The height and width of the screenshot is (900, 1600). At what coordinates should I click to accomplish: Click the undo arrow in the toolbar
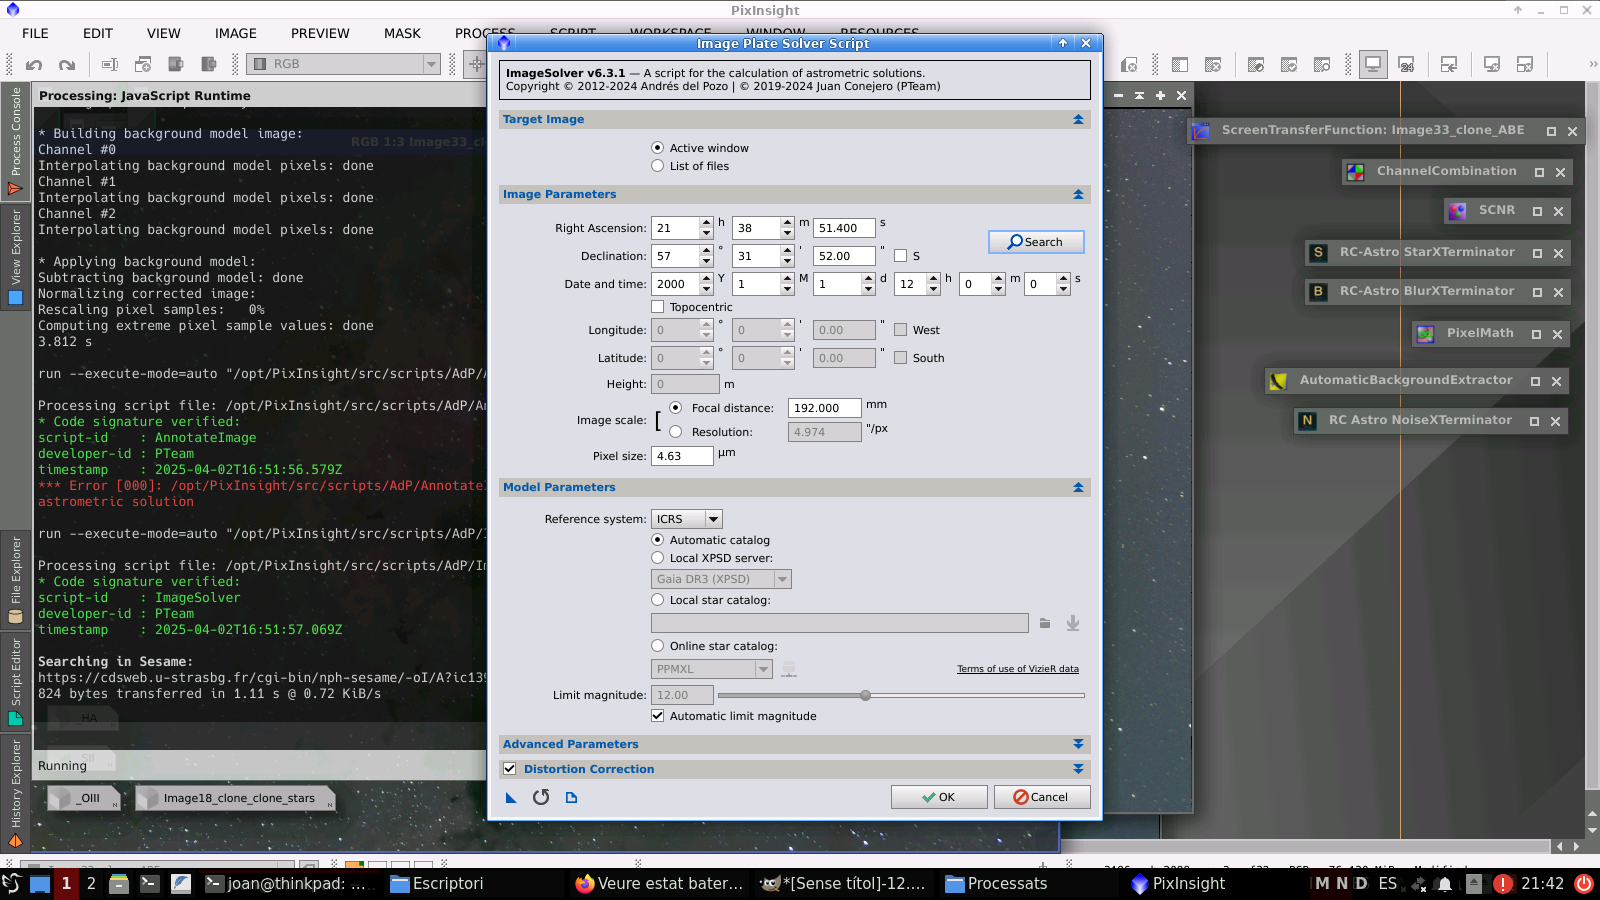pos(34,65)
